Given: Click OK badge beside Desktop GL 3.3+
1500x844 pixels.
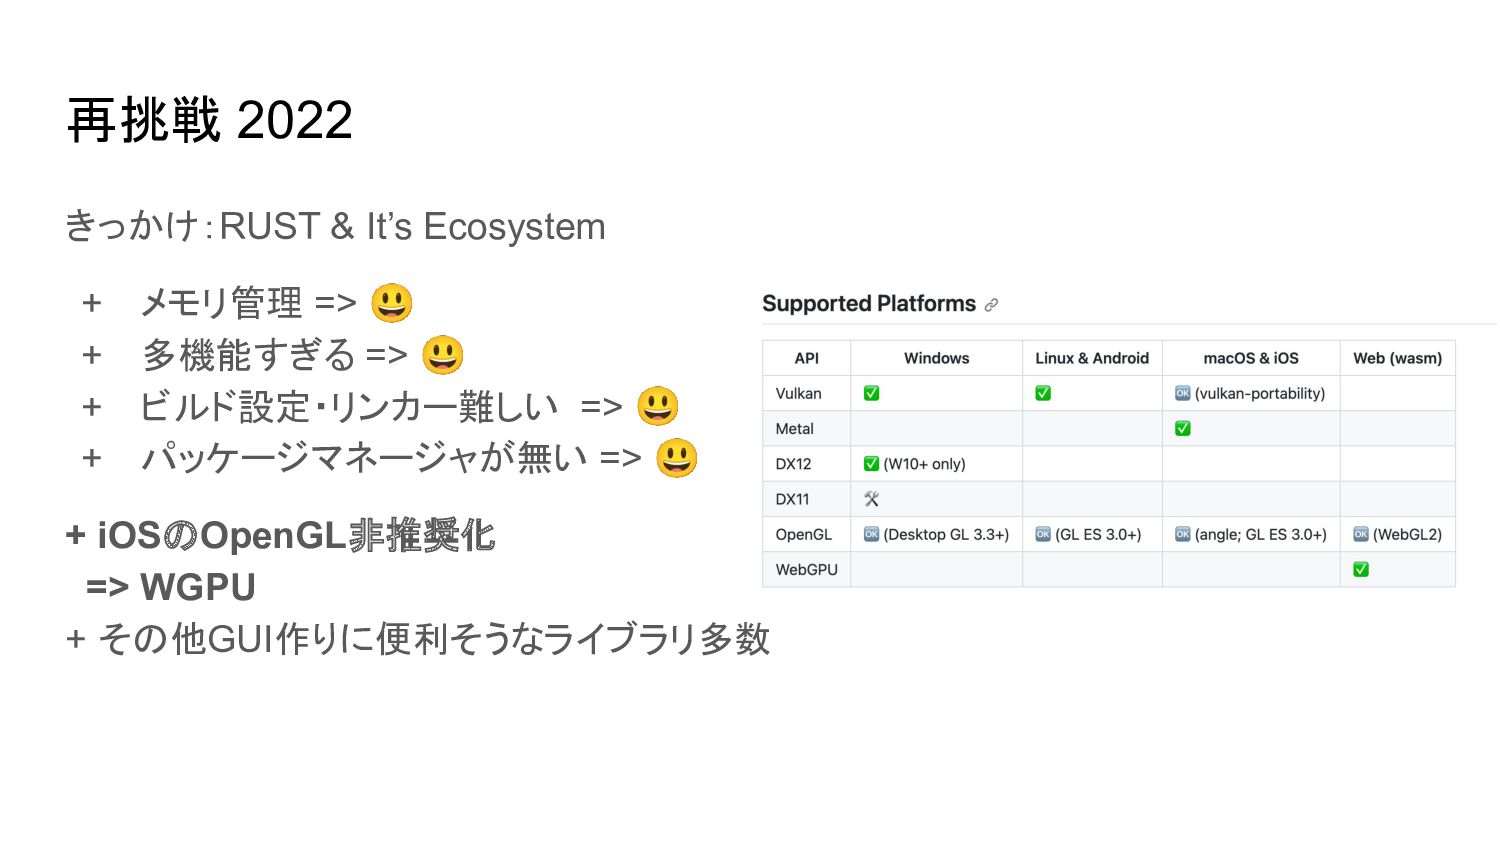Looking at the screenshot, I should (x=871, y=534).
